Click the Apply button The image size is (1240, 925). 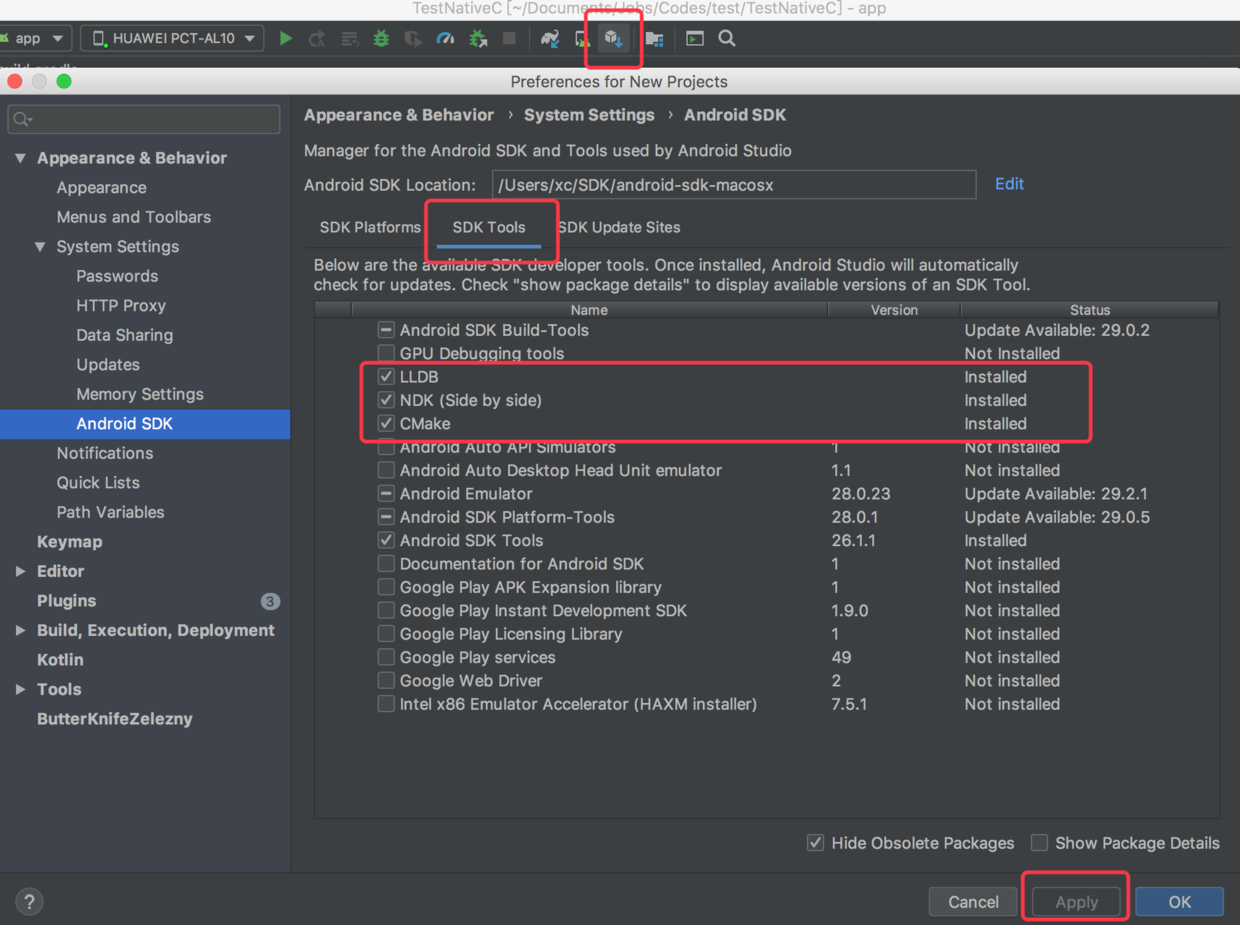pos(1076,902)
